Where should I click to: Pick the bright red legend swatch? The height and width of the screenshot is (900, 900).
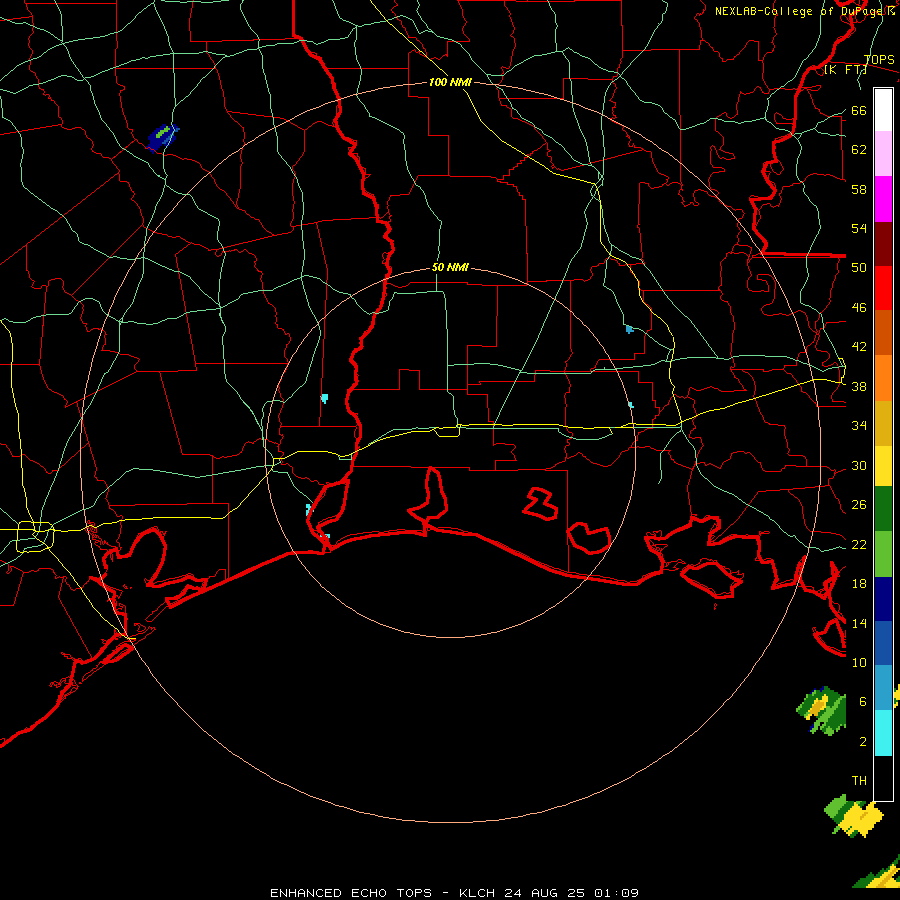pyautogui.click(x=883, y=288)
